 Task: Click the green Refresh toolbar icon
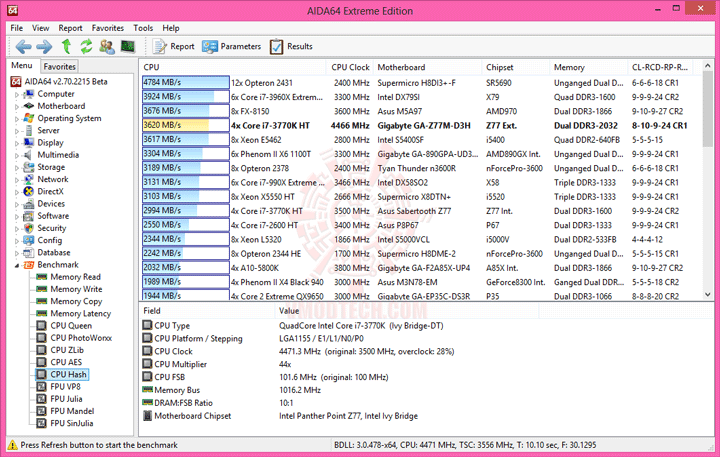click(x=86, y=46)
